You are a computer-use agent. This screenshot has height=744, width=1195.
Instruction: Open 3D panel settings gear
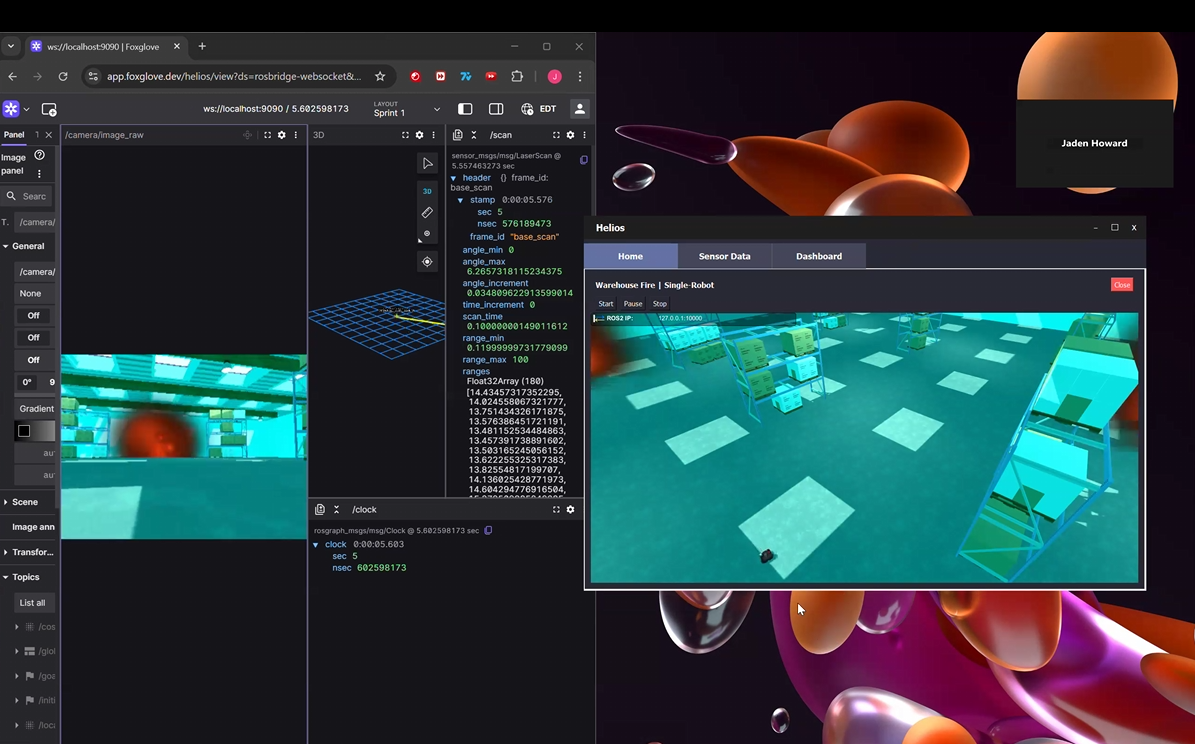tap(419, 135)
